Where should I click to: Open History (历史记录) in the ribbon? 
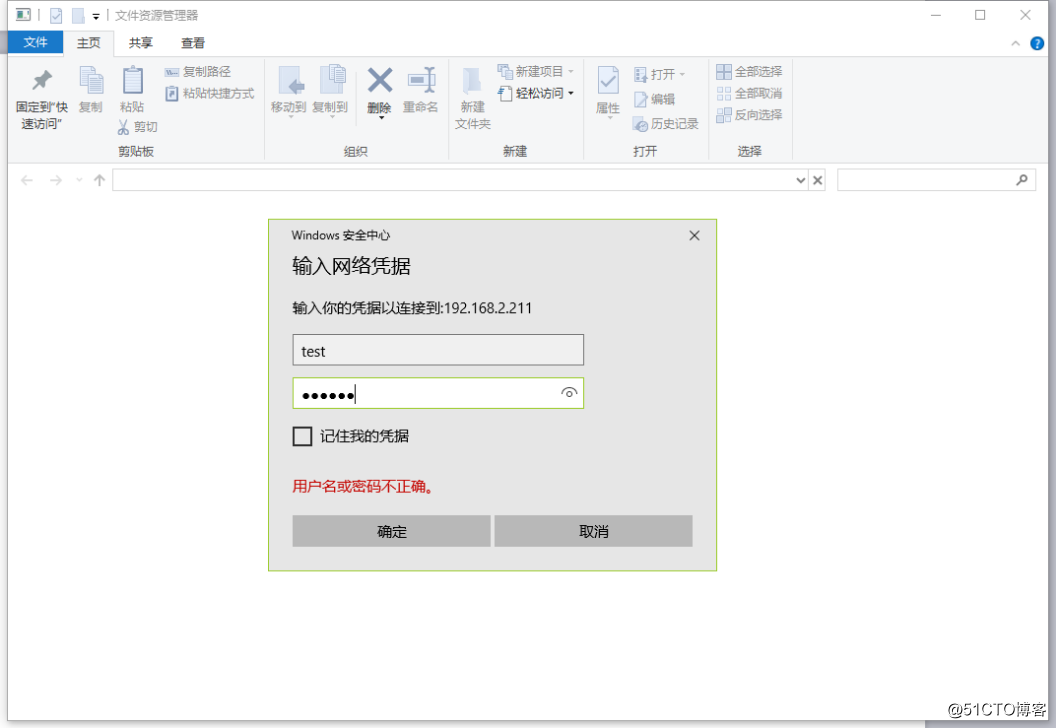[666, 124]
